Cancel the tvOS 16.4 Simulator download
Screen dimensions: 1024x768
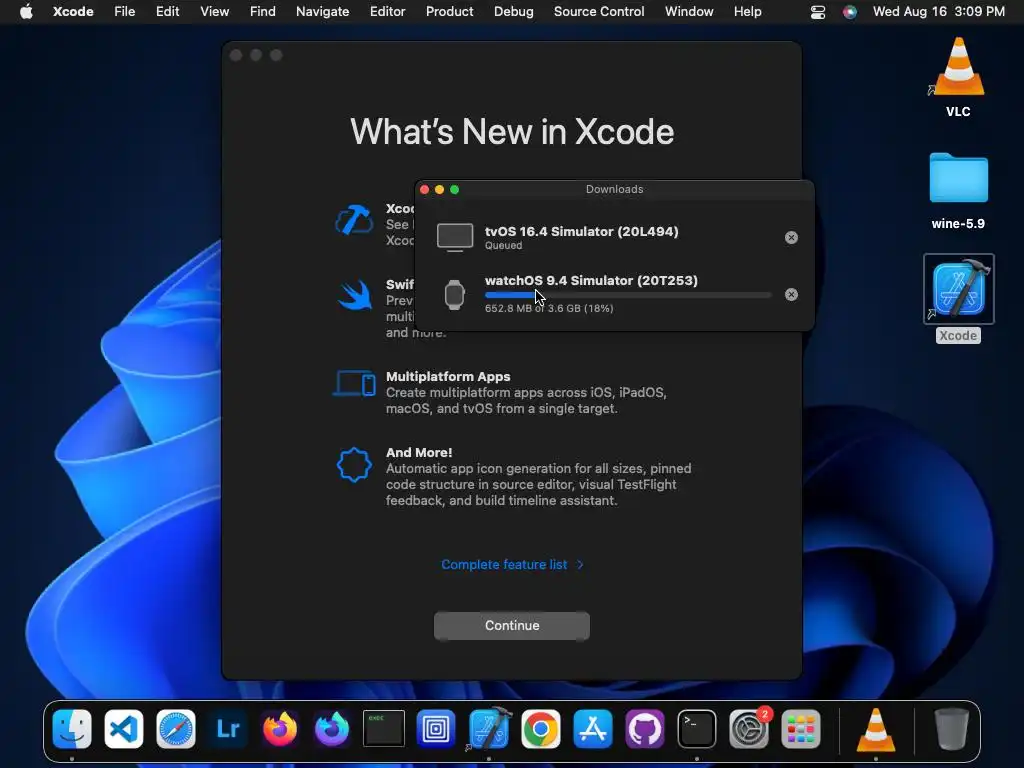[x=791, y=238]
